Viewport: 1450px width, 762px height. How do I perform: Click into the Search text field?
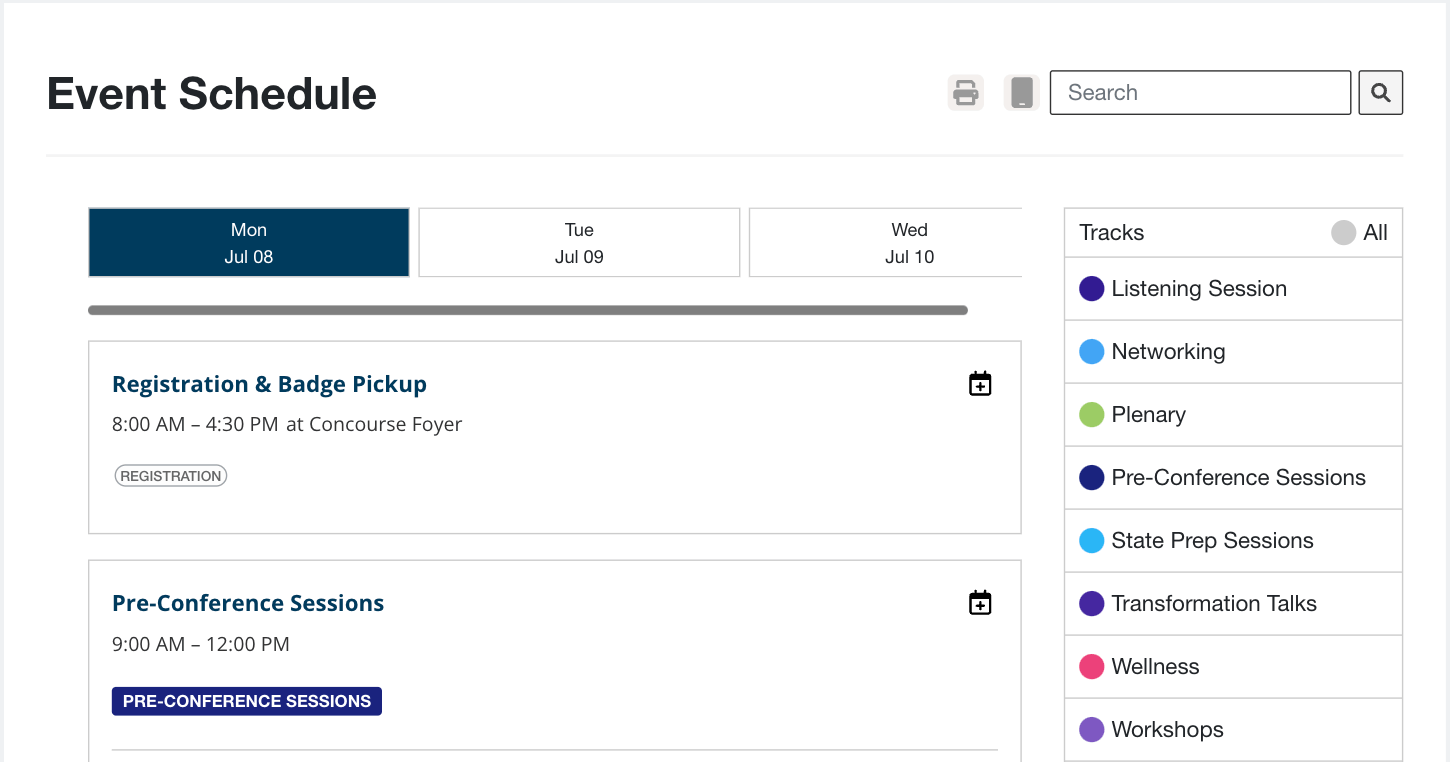[1200, 93]
